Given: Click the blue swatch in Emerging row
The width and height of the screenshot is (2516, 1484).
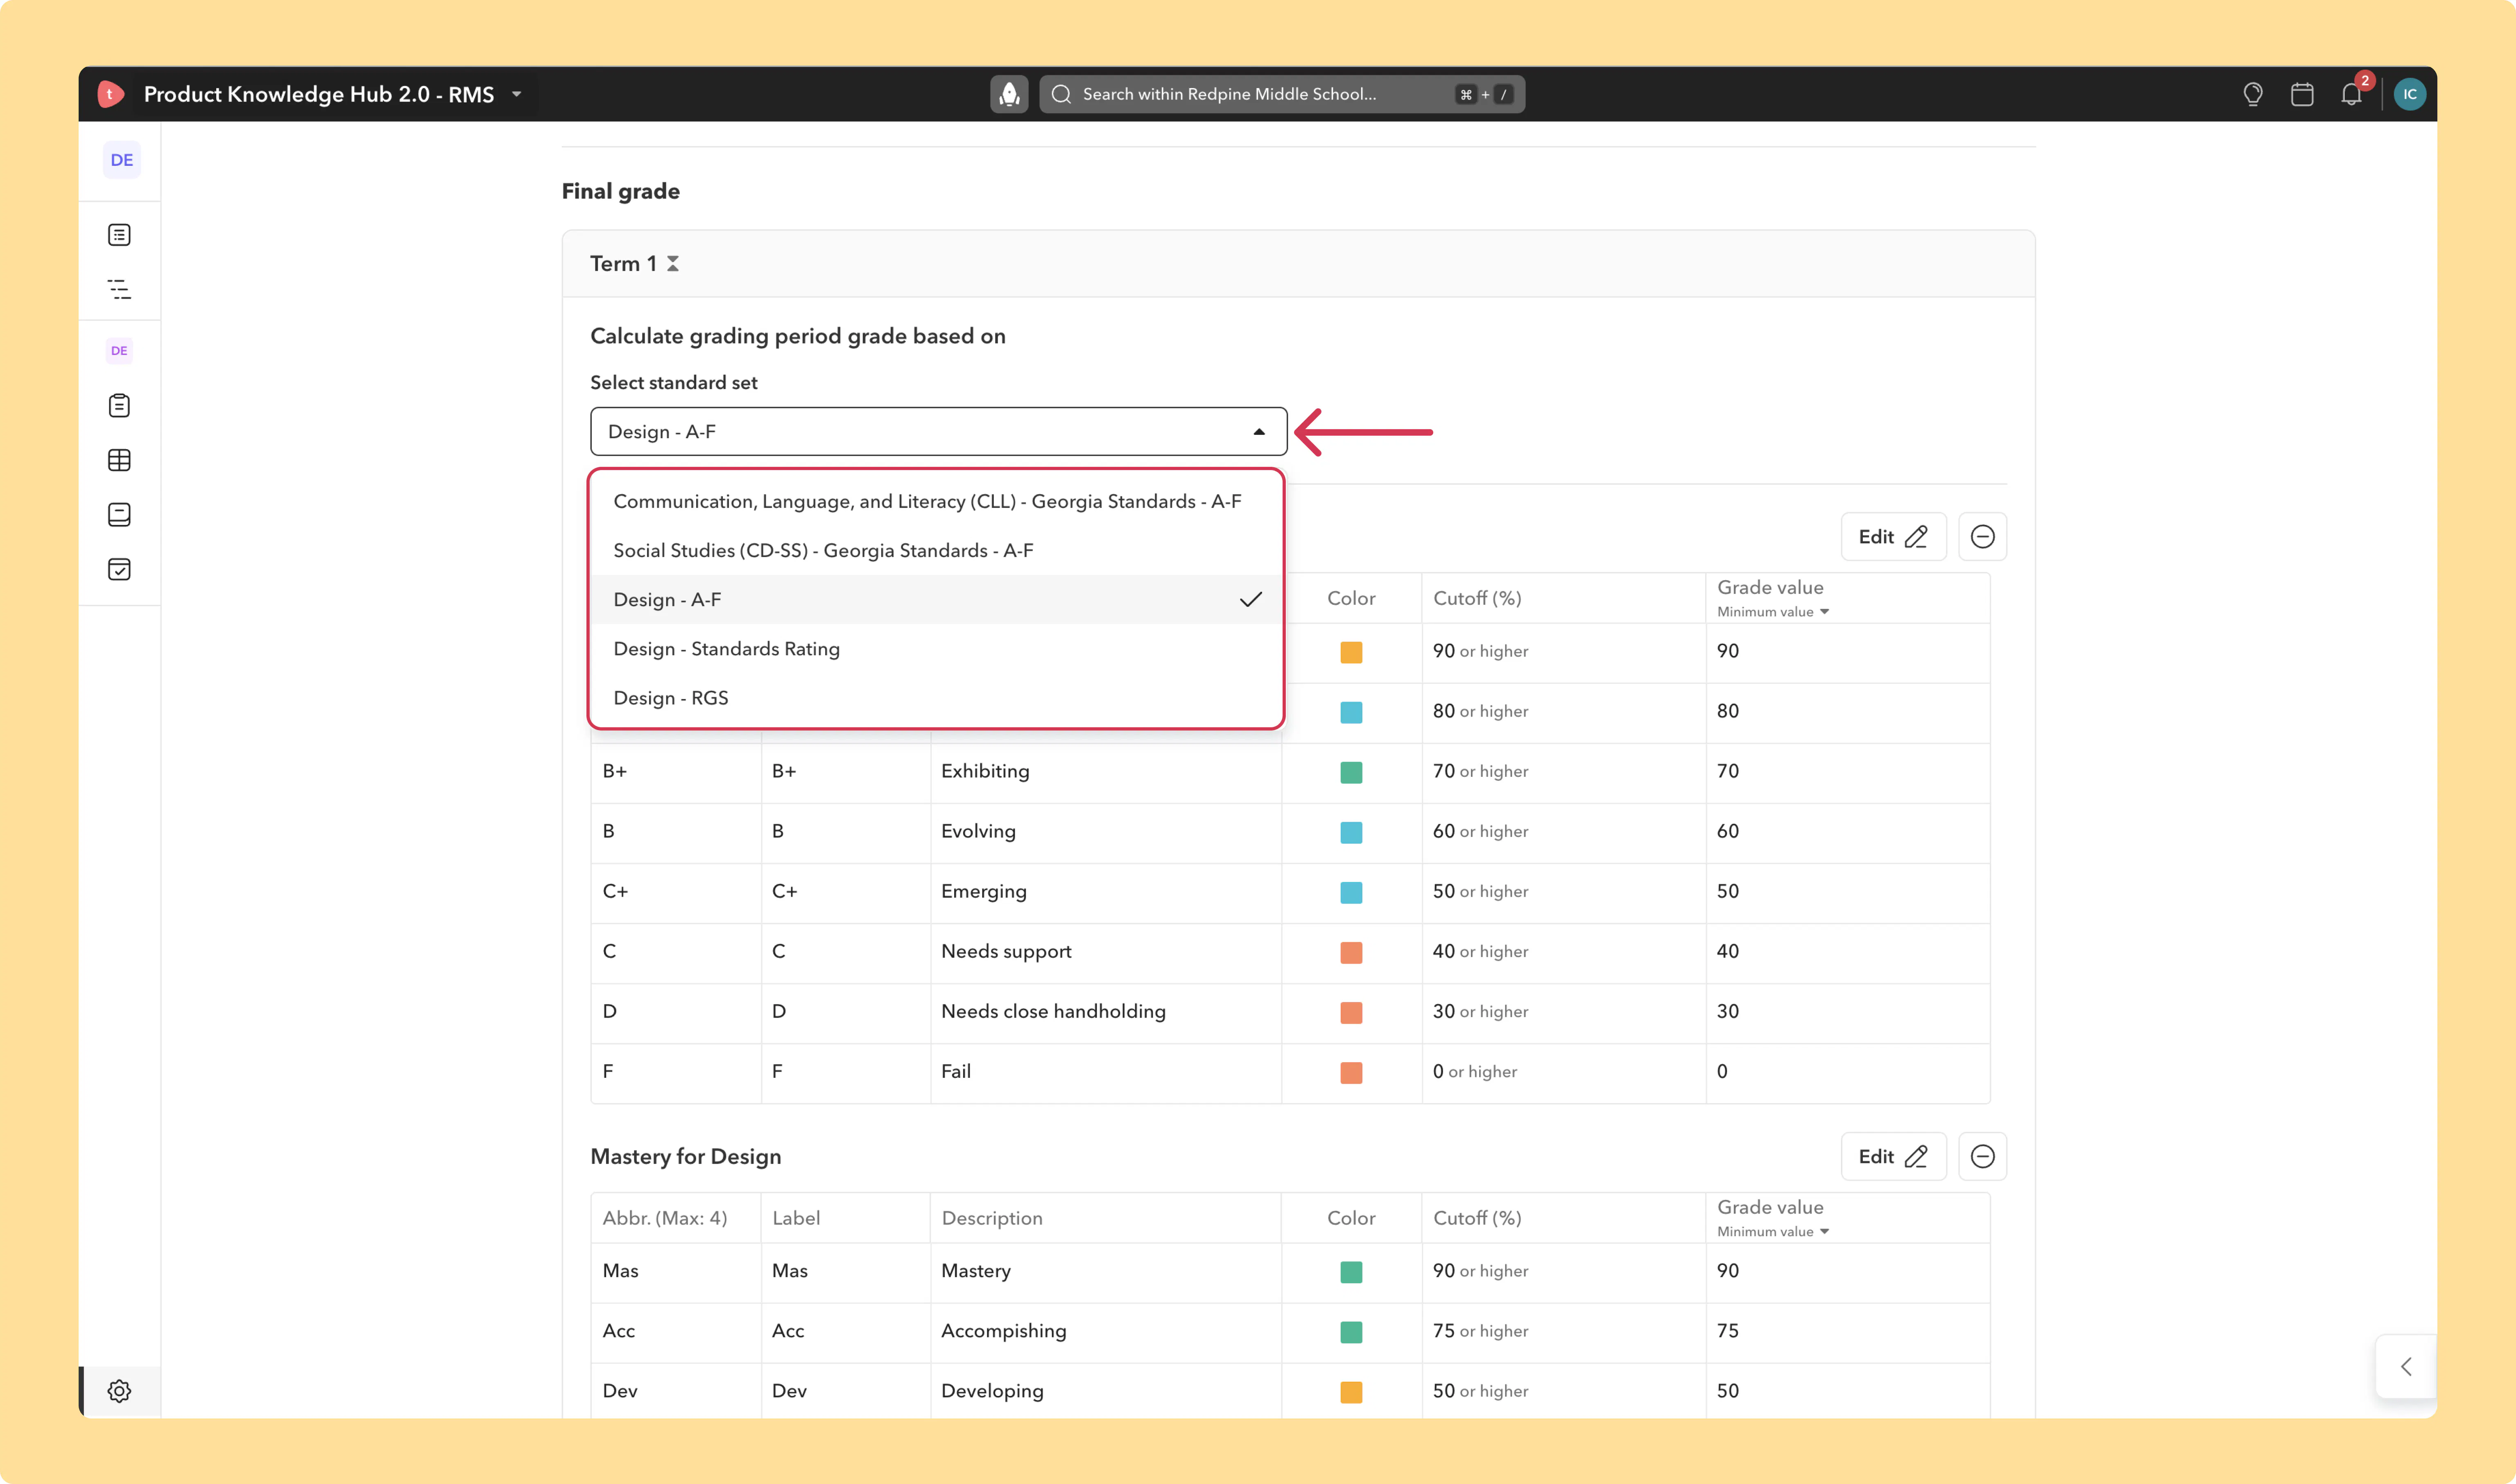Looking at the screenshot, I should click(1351, 892).
